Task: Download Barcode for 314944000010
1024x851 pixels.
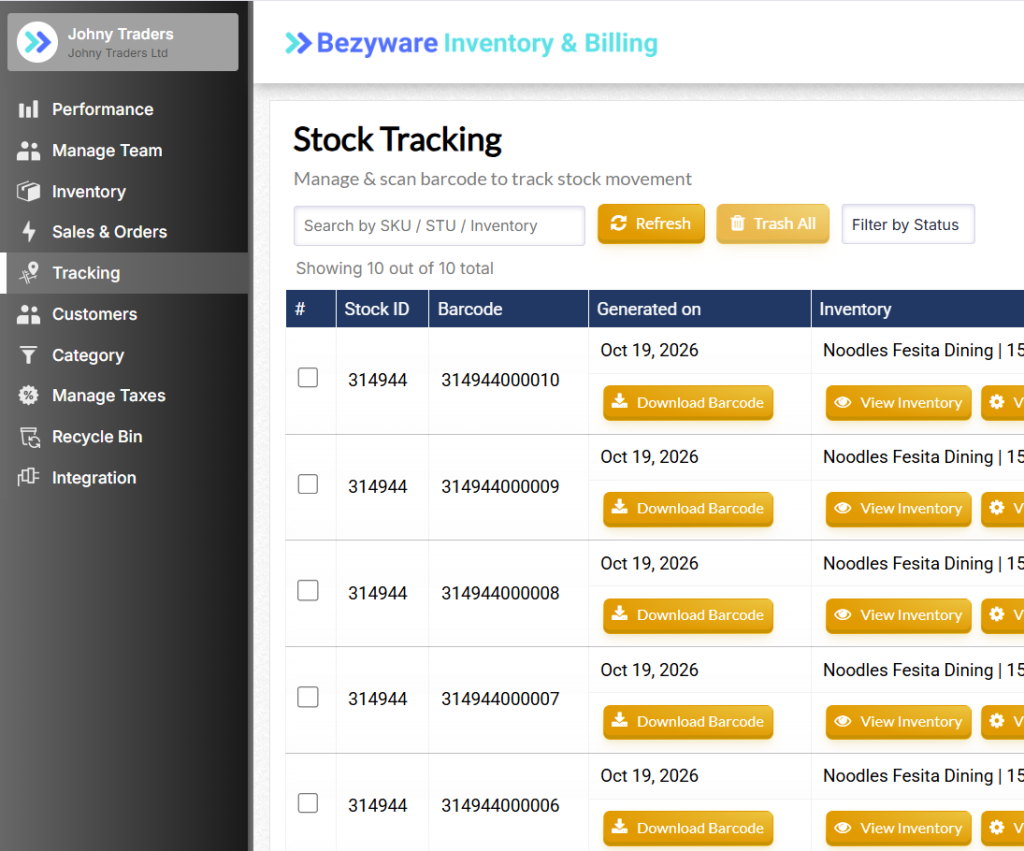Action: pyautogui.click(x=688, y=402)
